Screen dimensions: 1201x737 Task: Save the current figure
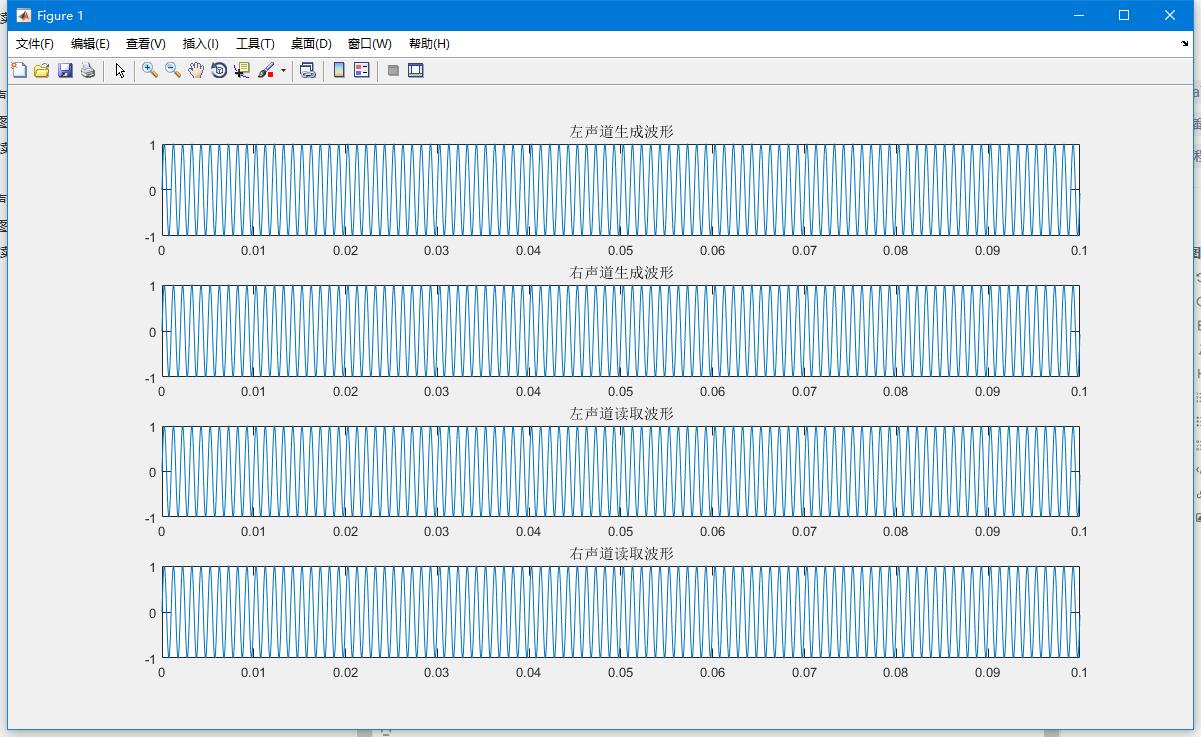(66, 70)
